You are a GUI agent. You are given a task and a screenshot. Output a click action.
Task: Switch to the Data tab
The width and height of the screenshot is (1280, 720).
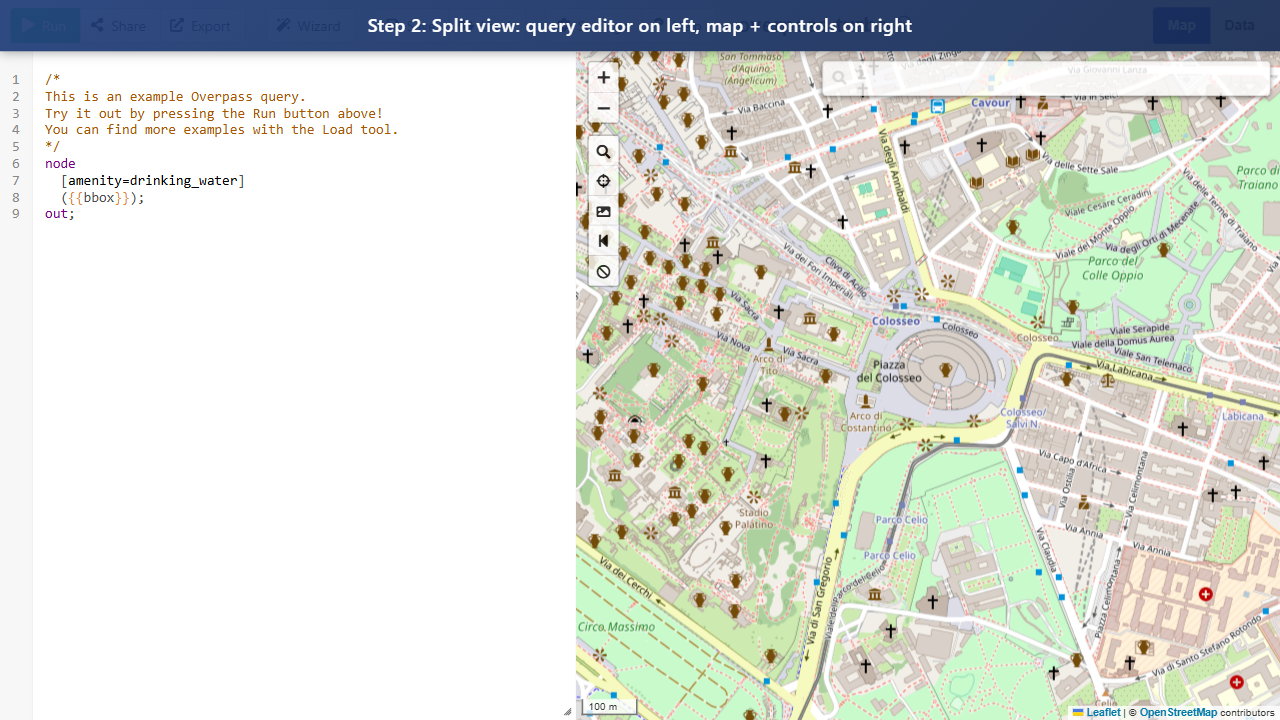1239,24
